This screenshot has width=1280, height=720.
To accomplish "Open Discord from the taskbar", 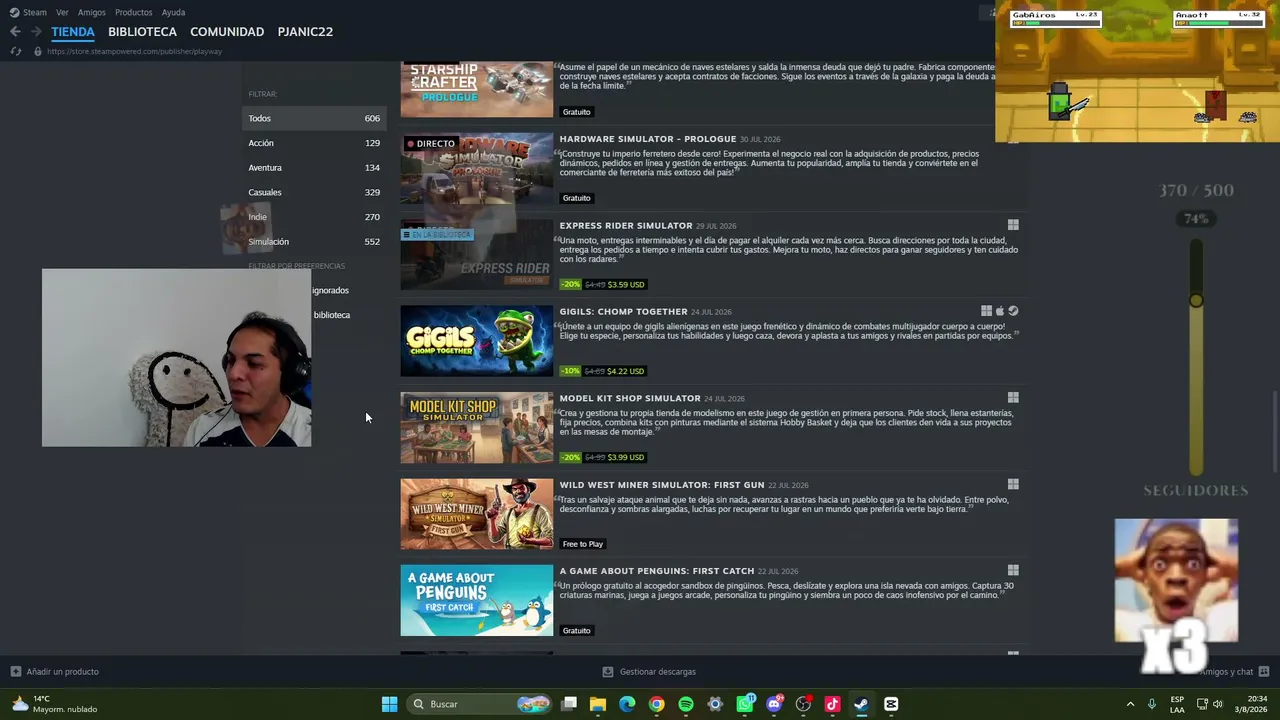I will 774,704.
